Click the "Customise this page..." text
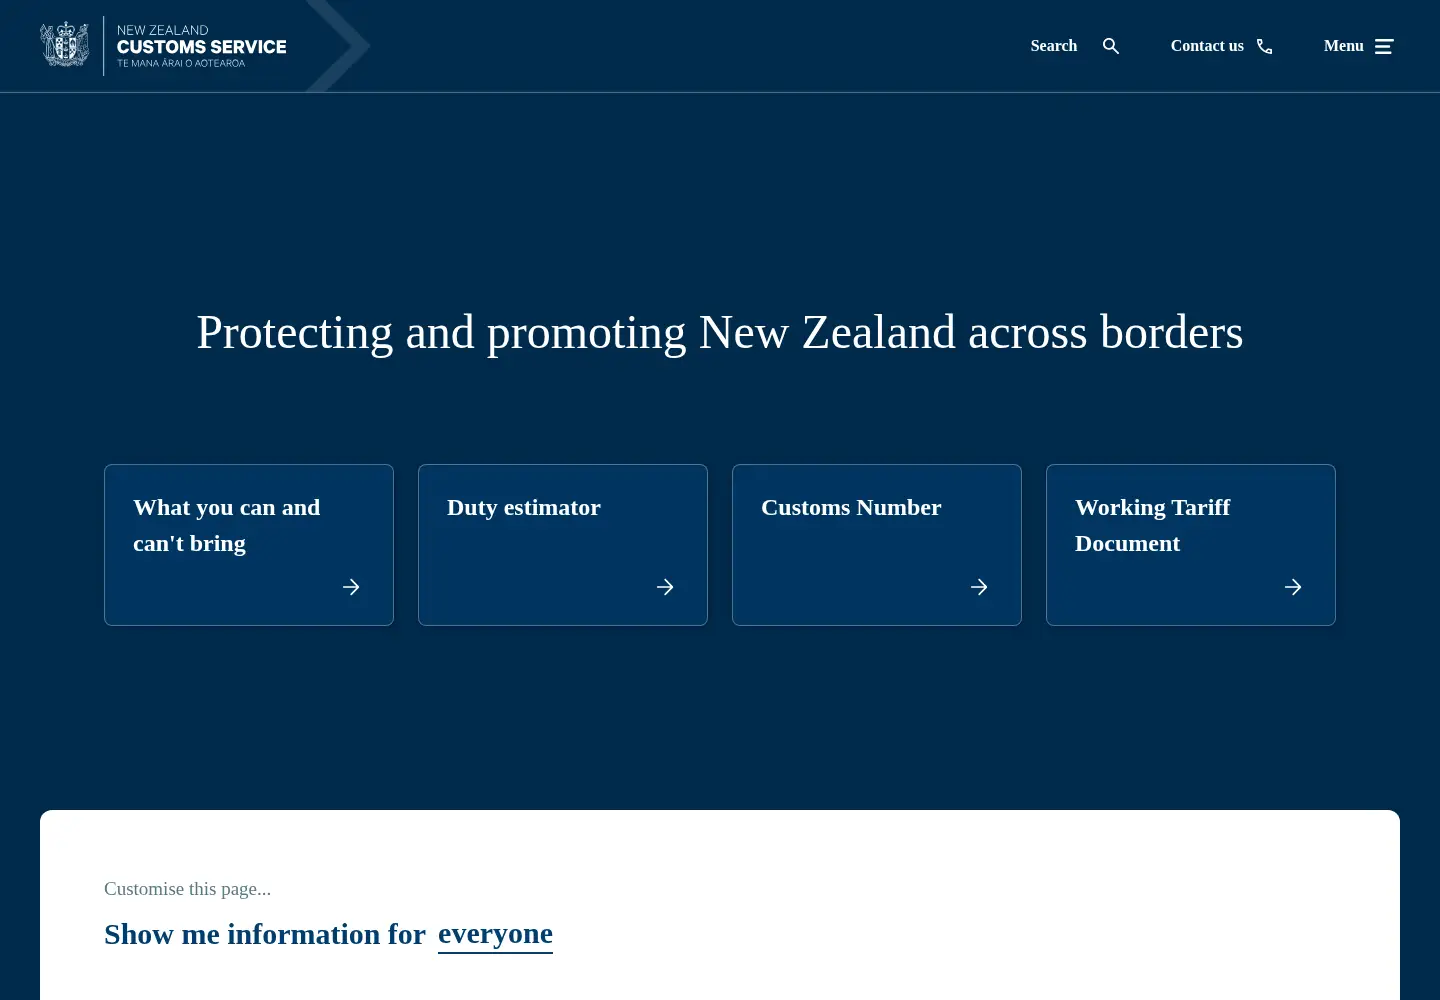The height and width of the screenshot is (1000, 1440). tap(187, 889)
